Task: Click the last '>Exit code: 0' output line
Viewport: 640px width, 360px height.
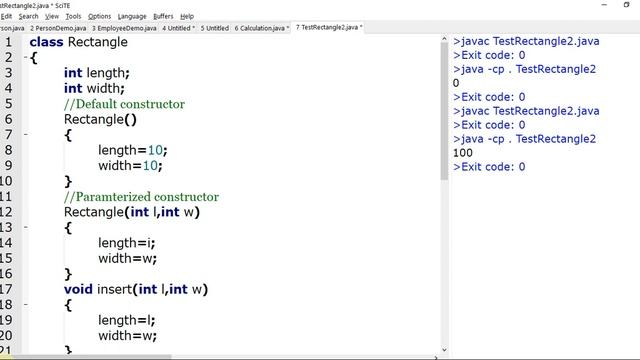Action: point(489,167)
